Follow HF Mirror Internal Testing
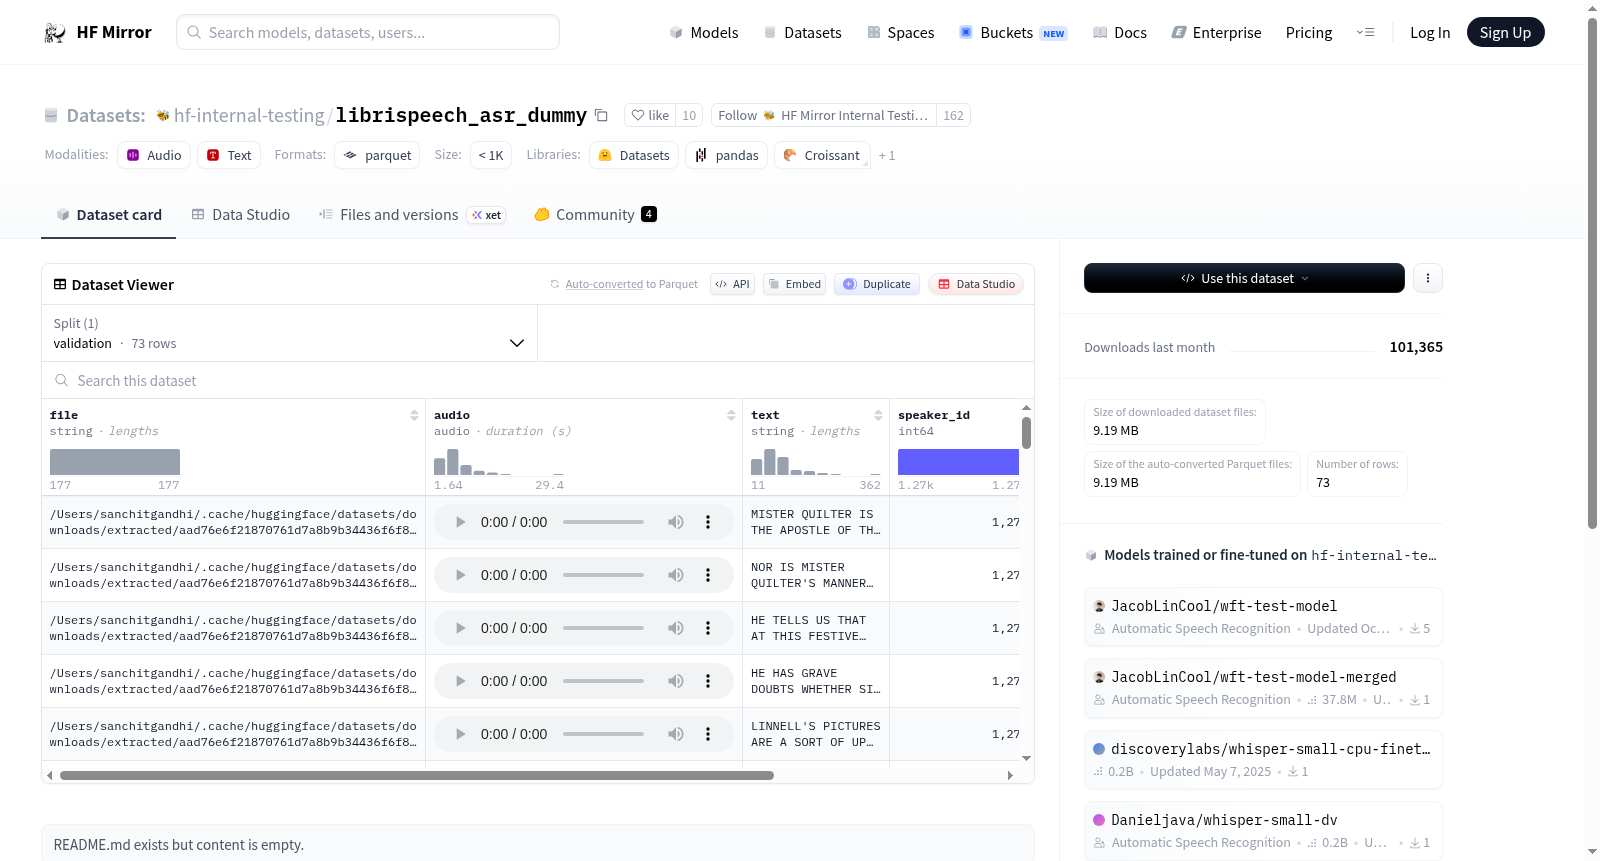This screenshot has height=861, width=1600. (823, 115)
